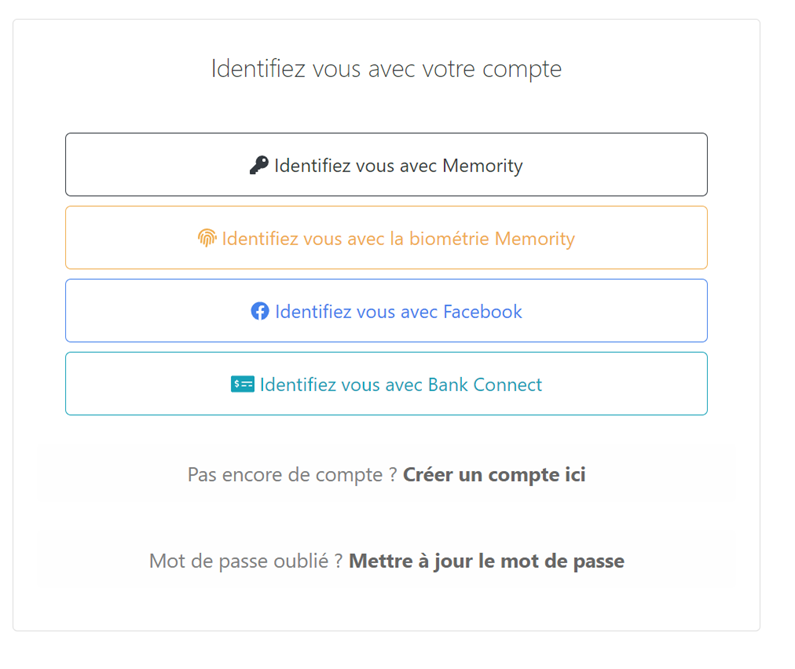Log in using the Facebook button
This screenshot has height=669, width=795.
click(x=386, y=311)
